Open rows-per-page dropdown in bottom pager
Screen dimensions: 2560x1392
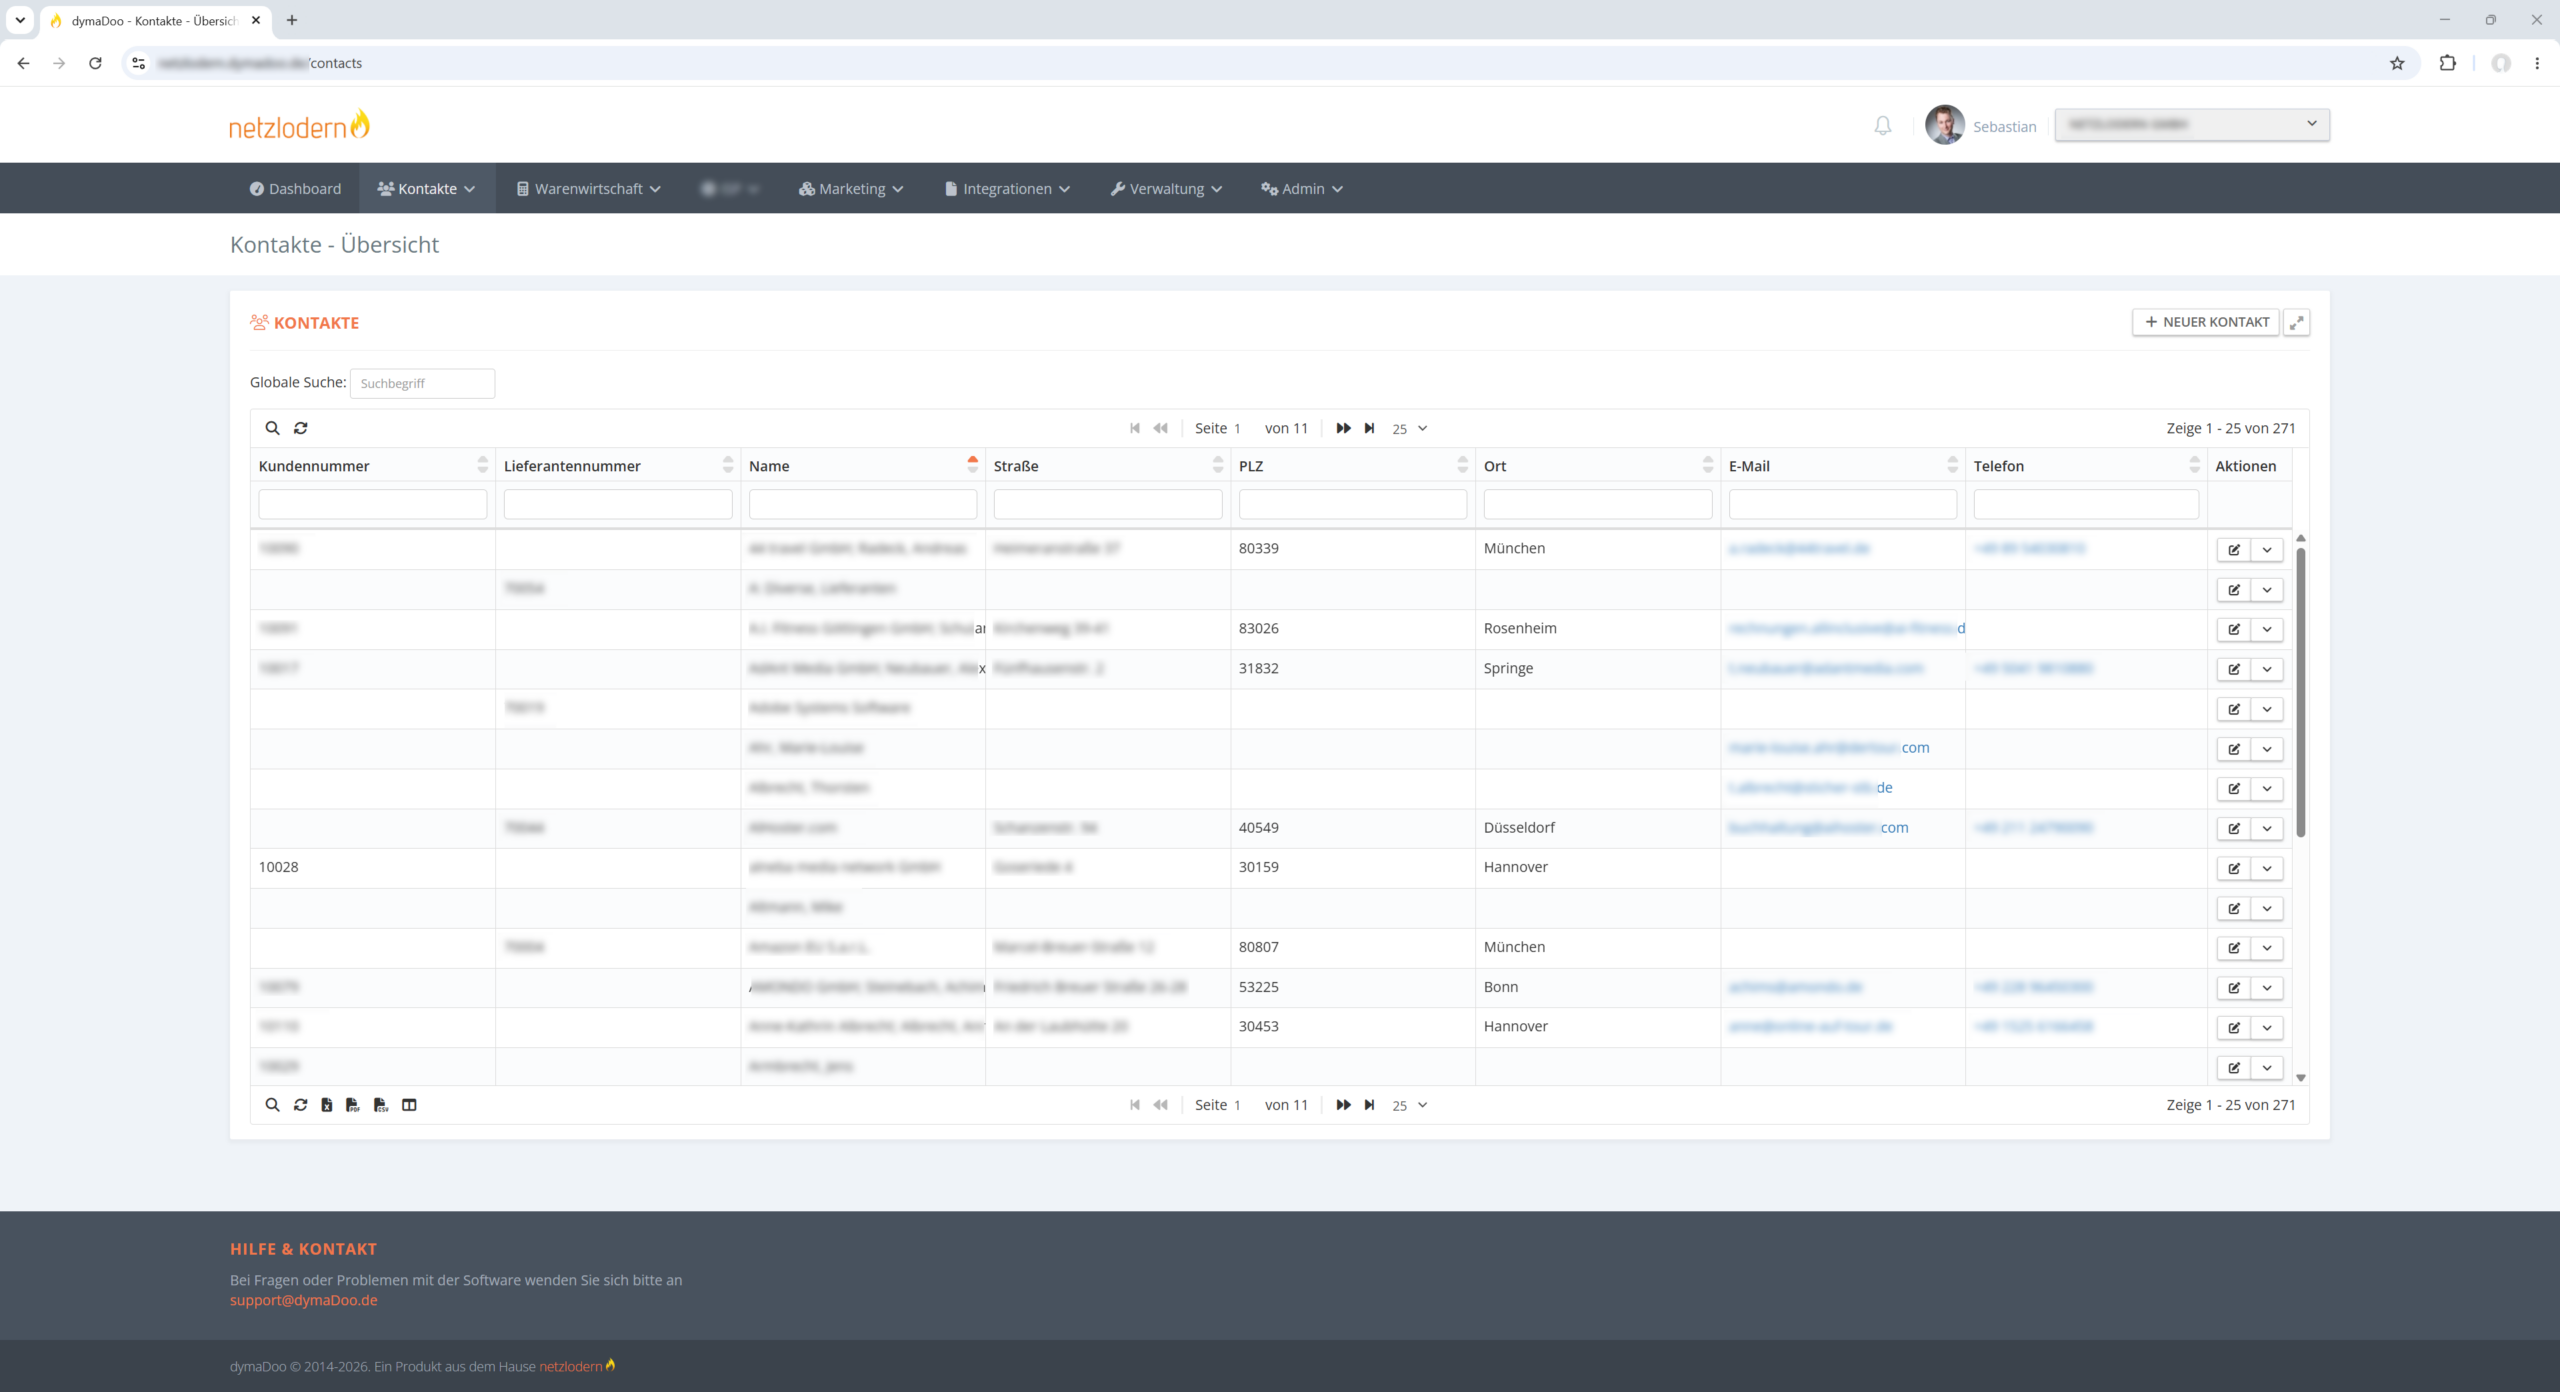tap(1410, 1105)
